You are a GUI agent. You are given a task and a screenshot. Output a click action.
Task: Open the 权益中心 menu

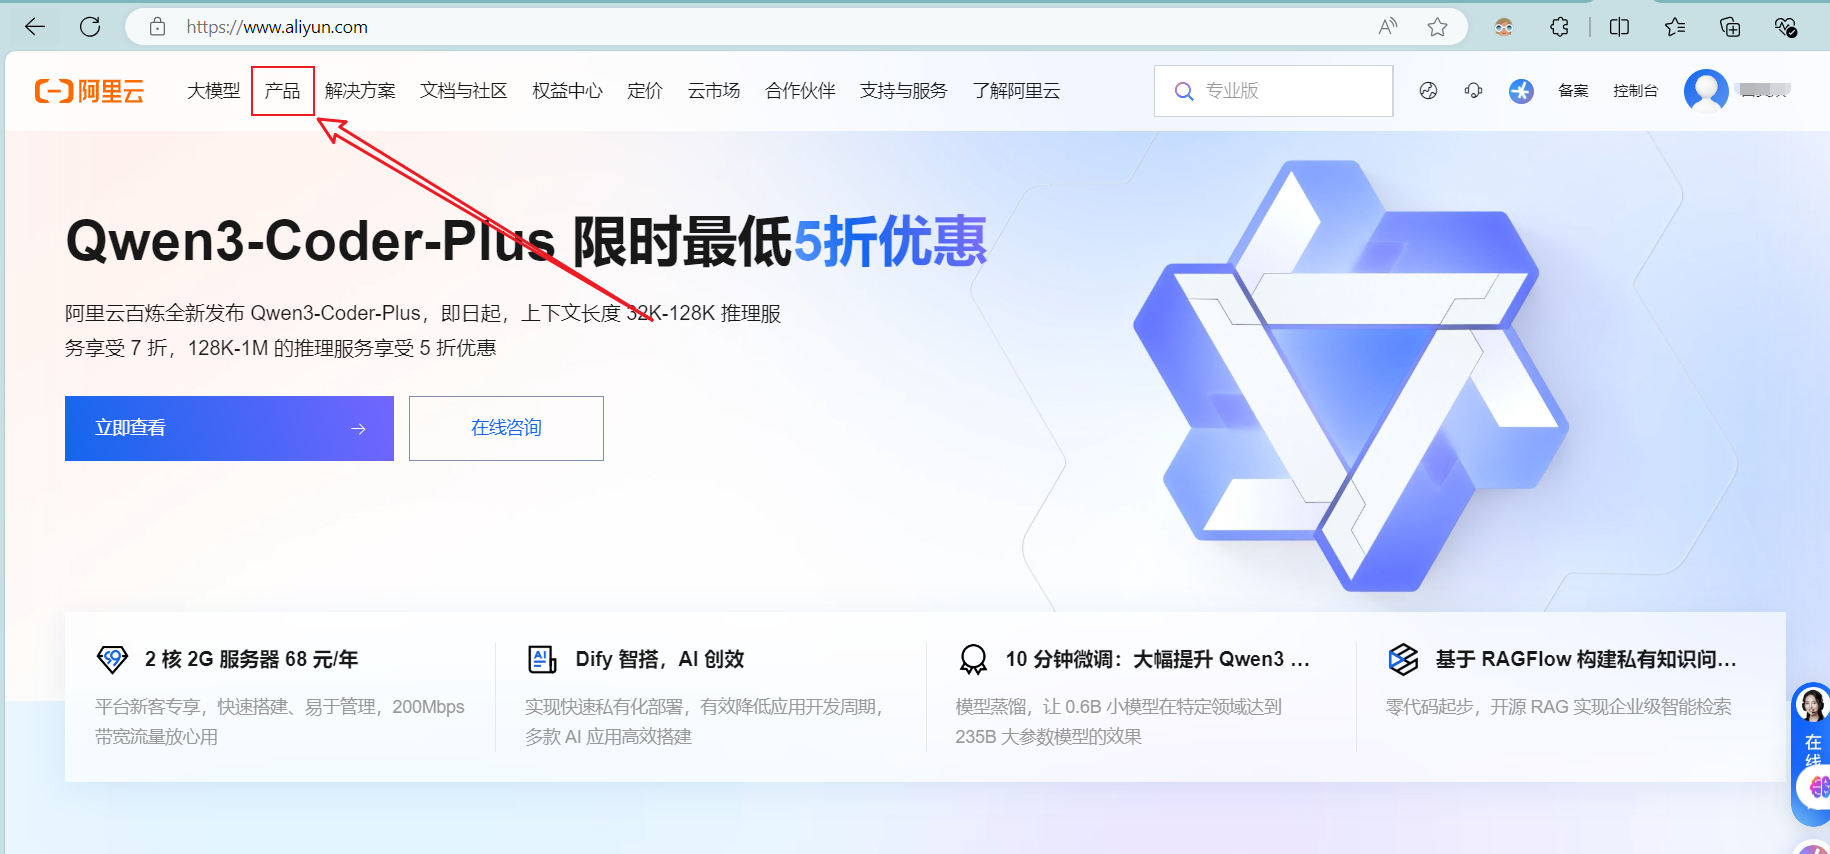(568, 91)
